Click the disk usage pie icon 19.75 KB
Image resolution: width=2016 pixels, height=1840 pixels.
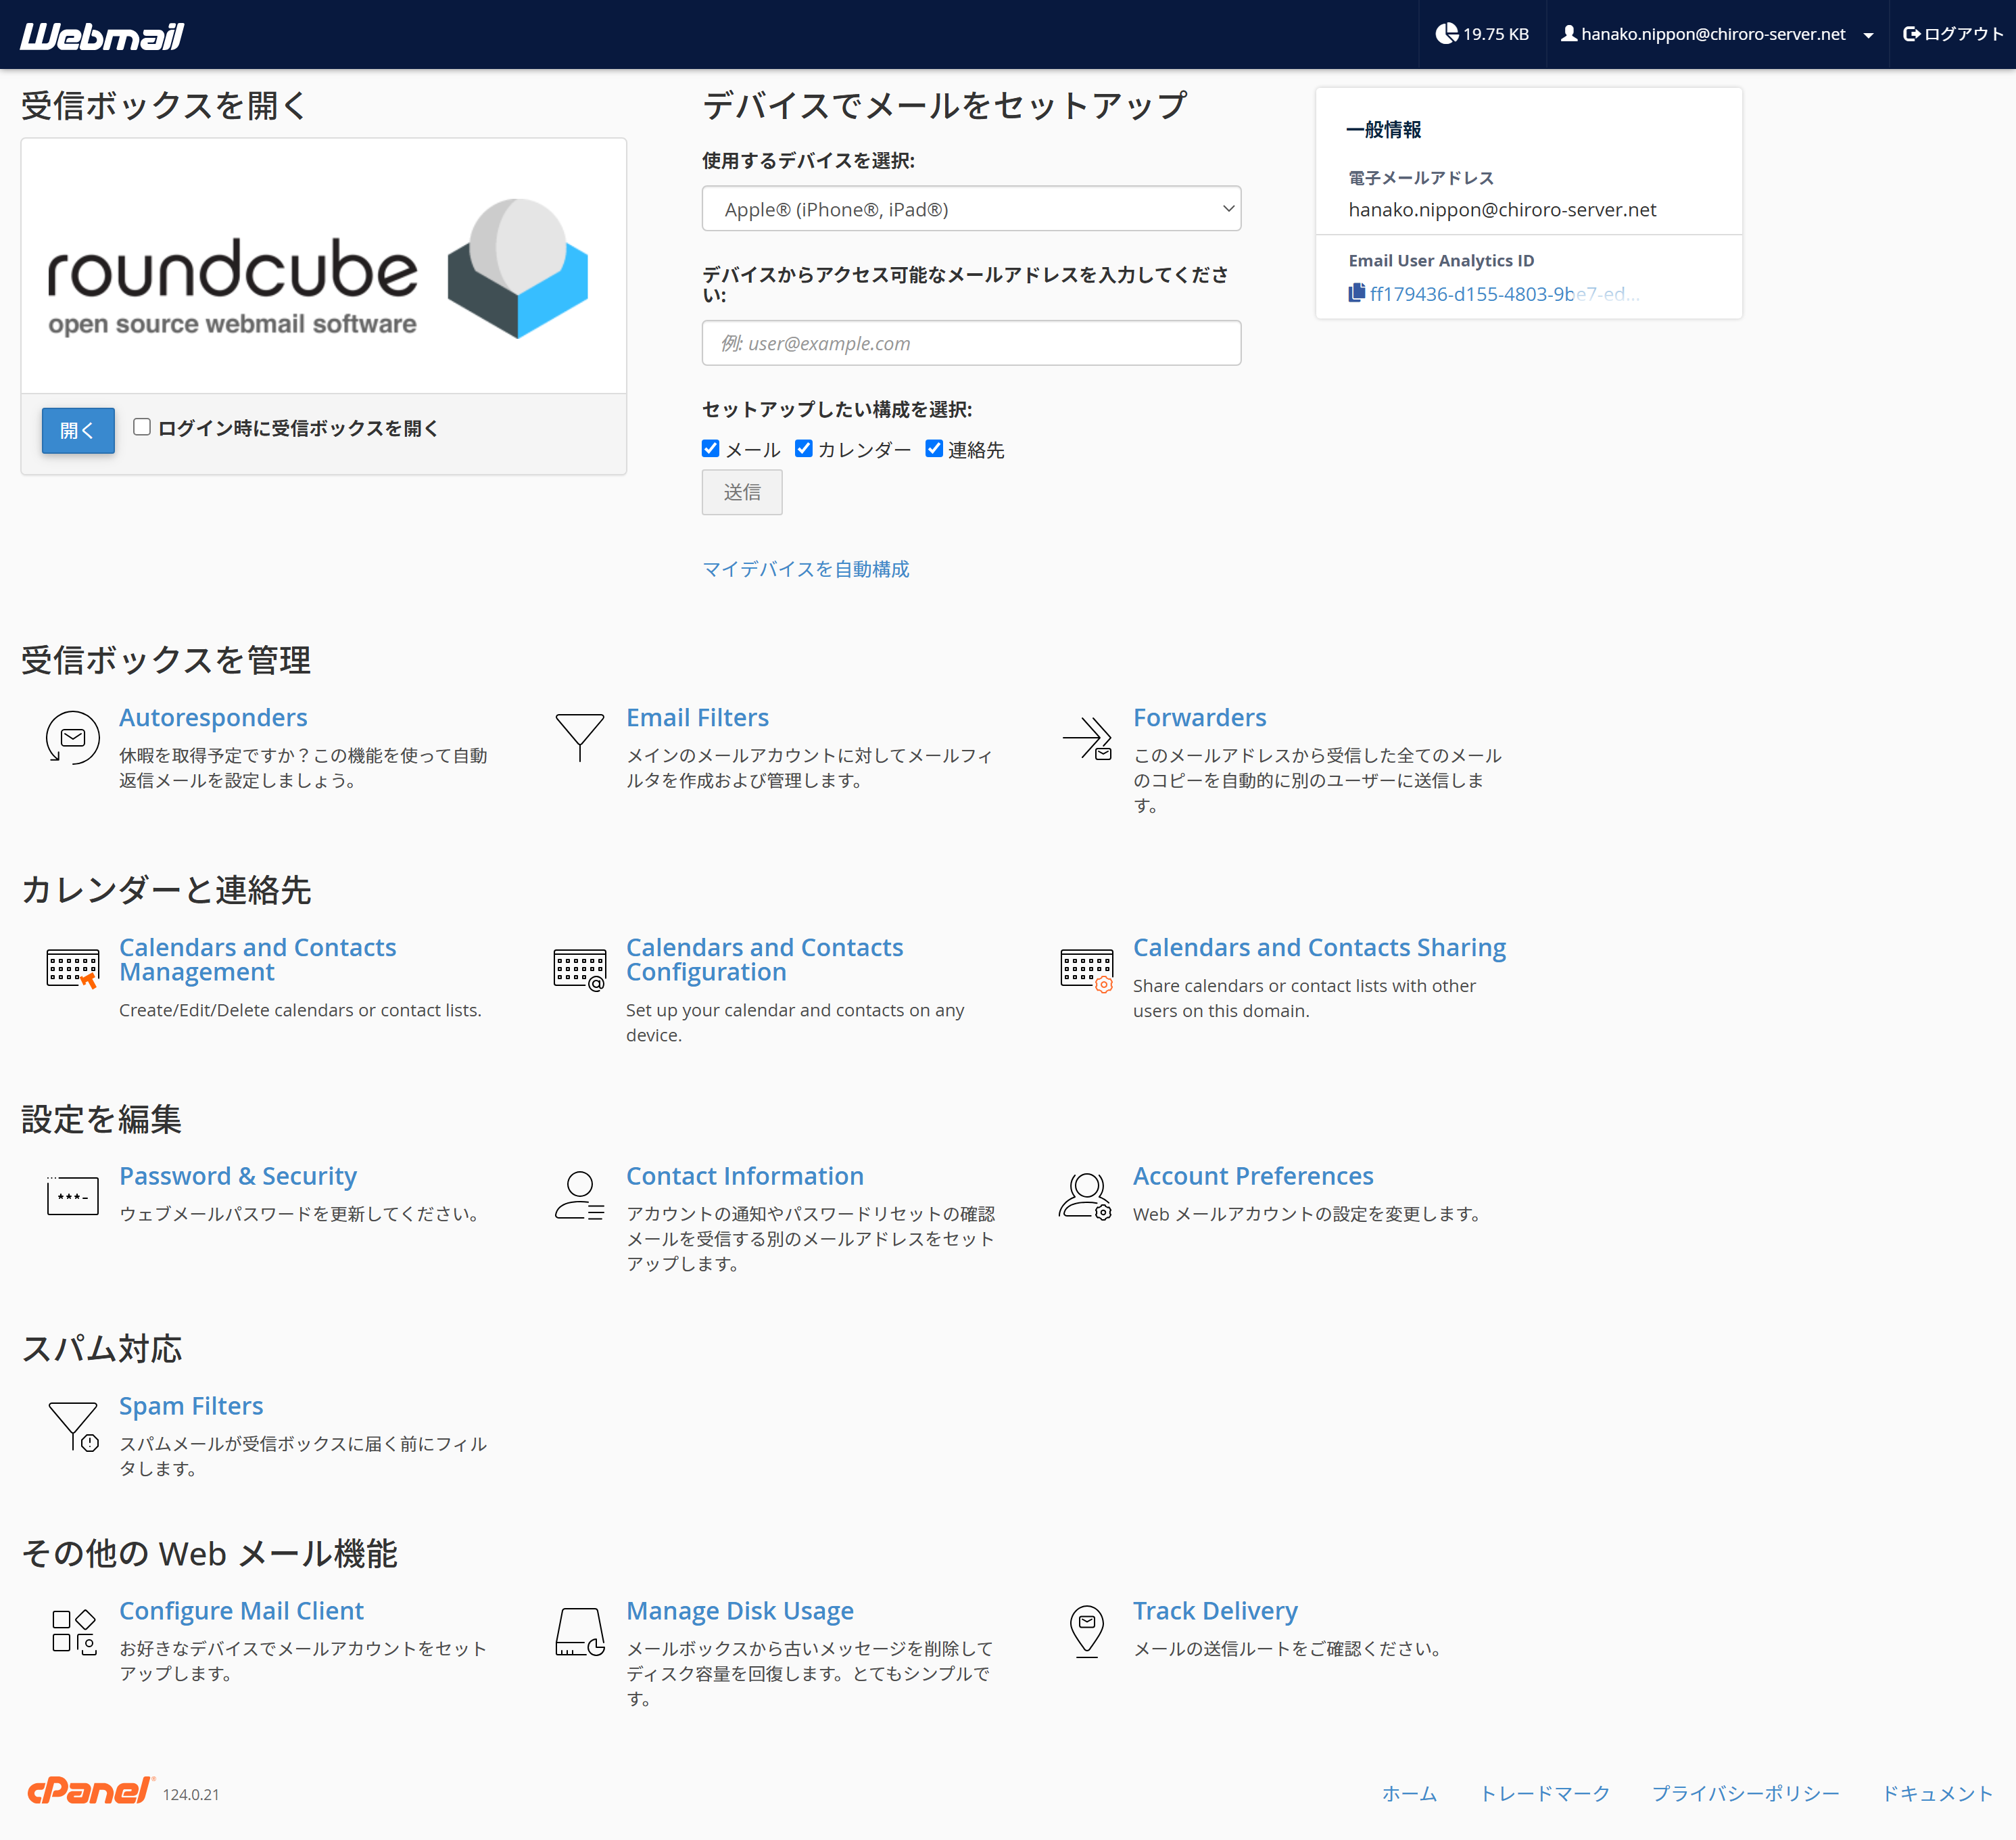1446,34
